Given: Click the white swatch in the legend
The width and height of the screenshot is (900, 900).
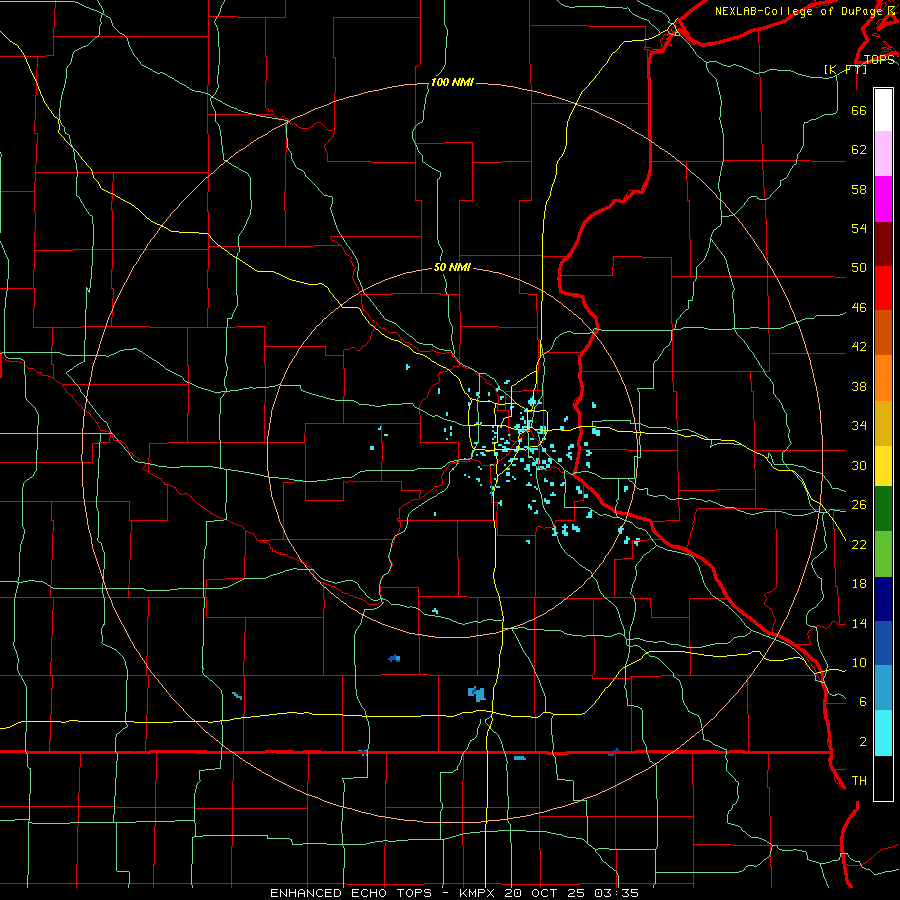Looking at the screenshot, I should 883,110.
